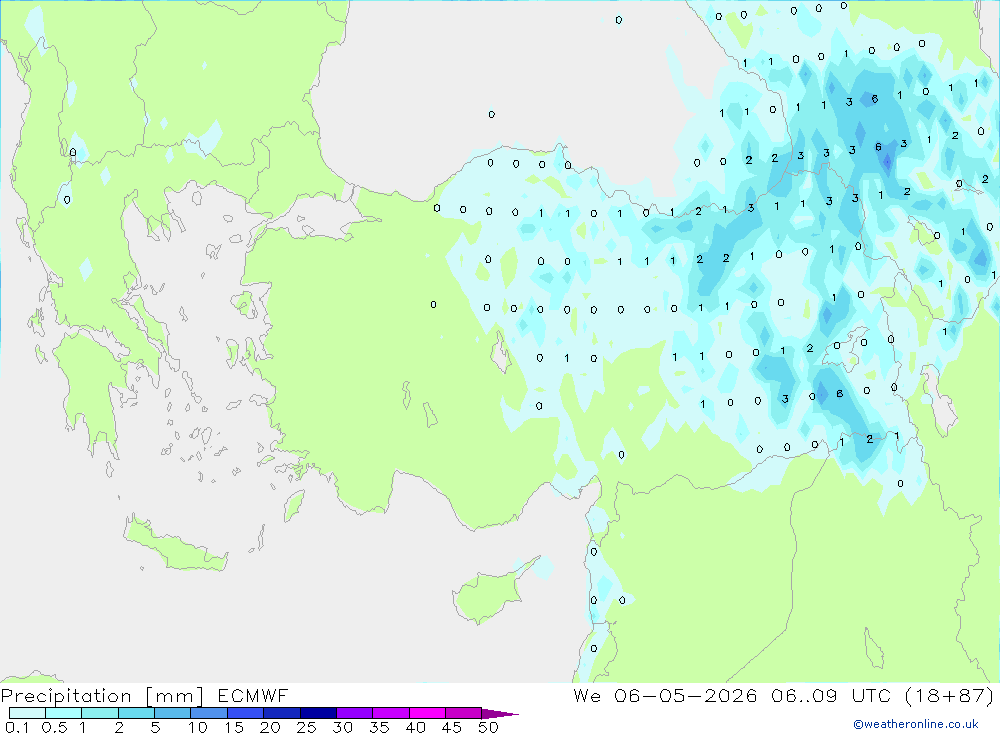1000x733 pixels.
Task: Select the "ECMWF" model label
Action: click(x=253, y=695)
